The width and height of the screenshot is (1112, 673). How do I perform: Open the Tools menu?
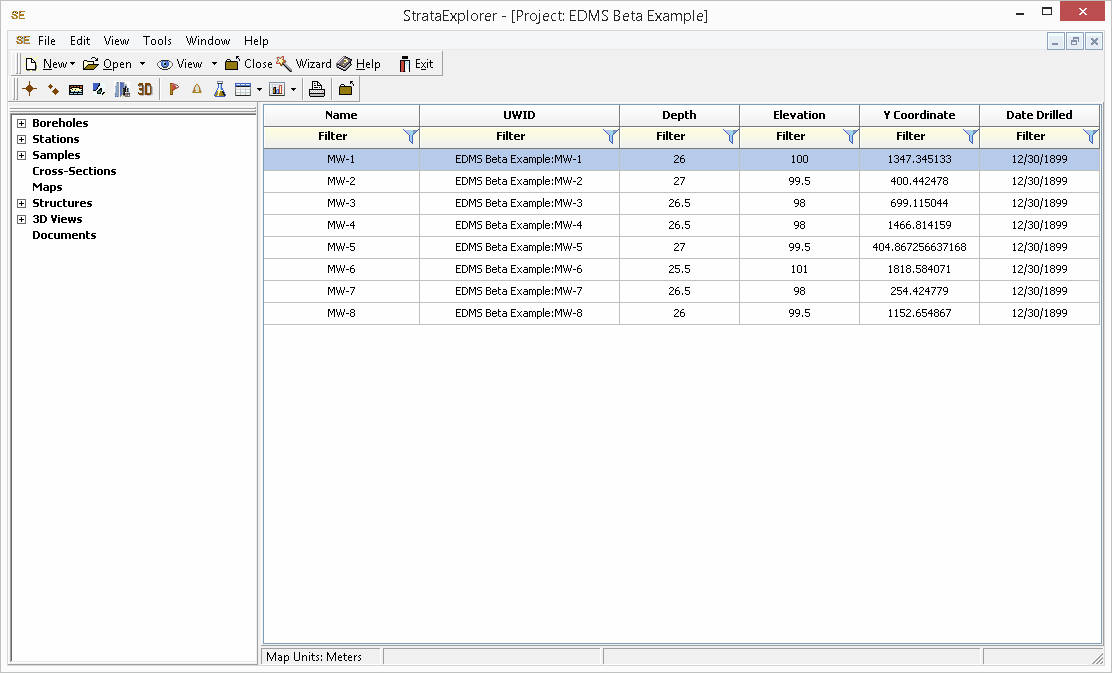pyautogui.click(x=157, y=41)
